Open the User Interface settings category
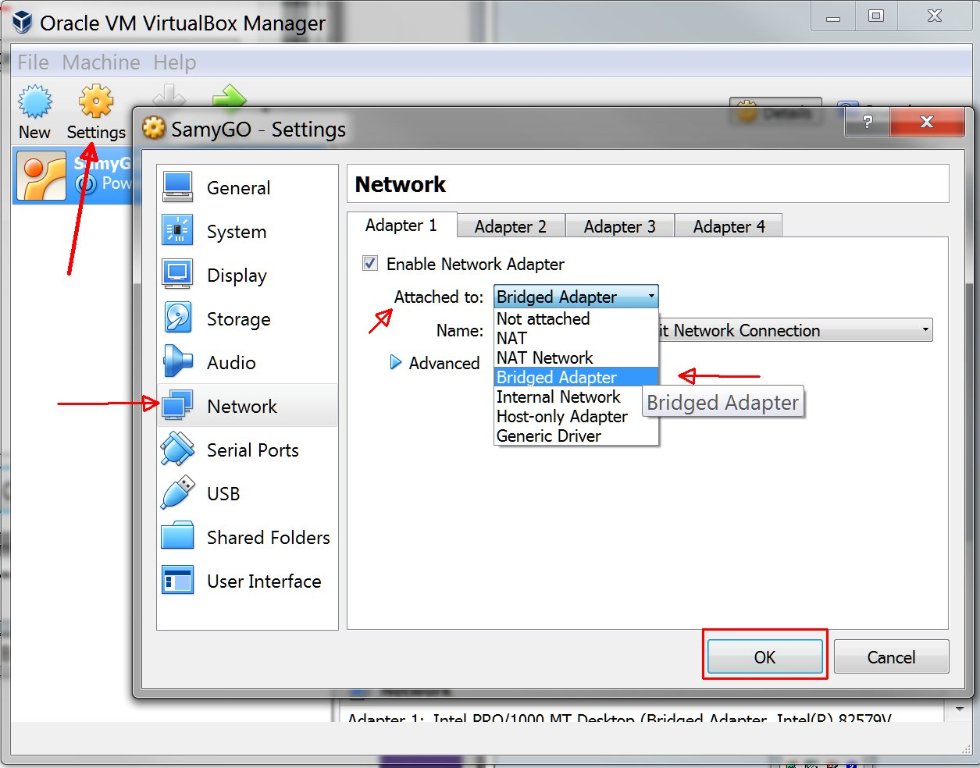 pos(246,581)
